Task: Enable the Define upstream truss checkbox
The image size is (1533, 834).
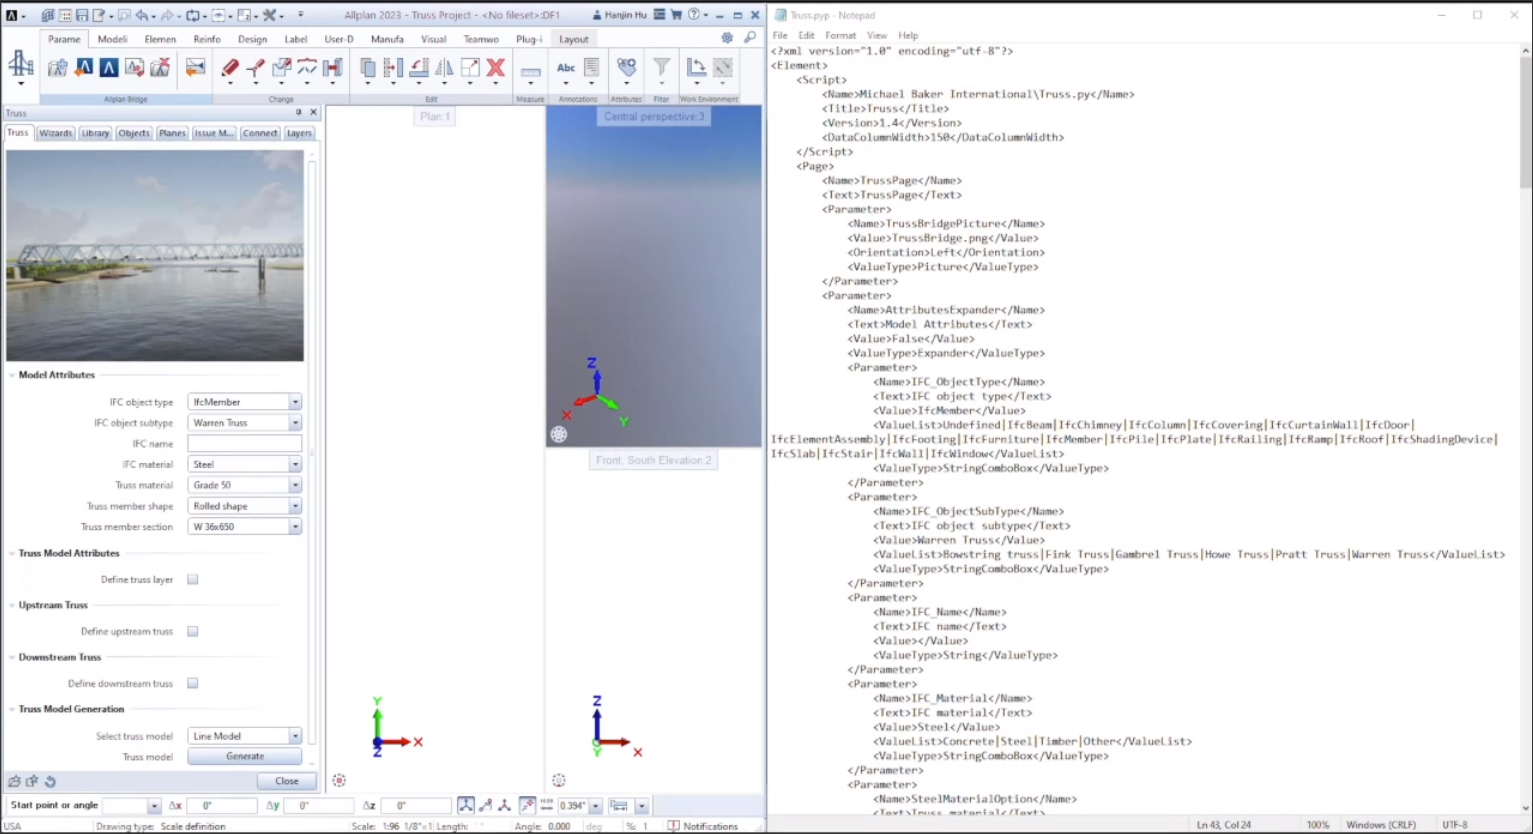Action: coord(193,631)
